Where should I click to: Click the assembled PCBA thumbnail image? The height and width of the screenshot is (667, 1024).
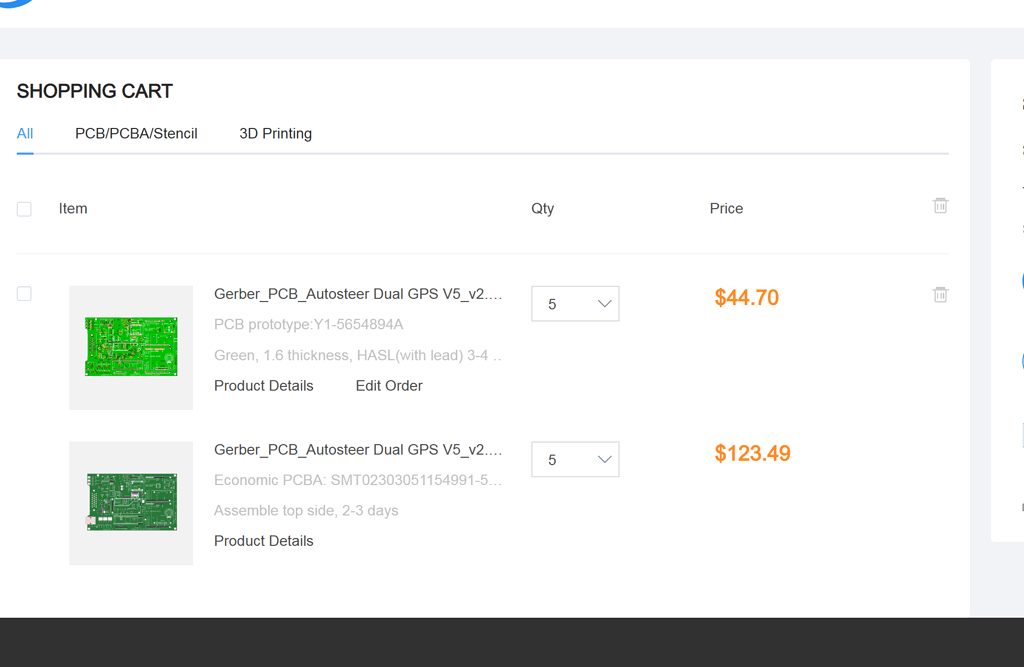(130, 502)
